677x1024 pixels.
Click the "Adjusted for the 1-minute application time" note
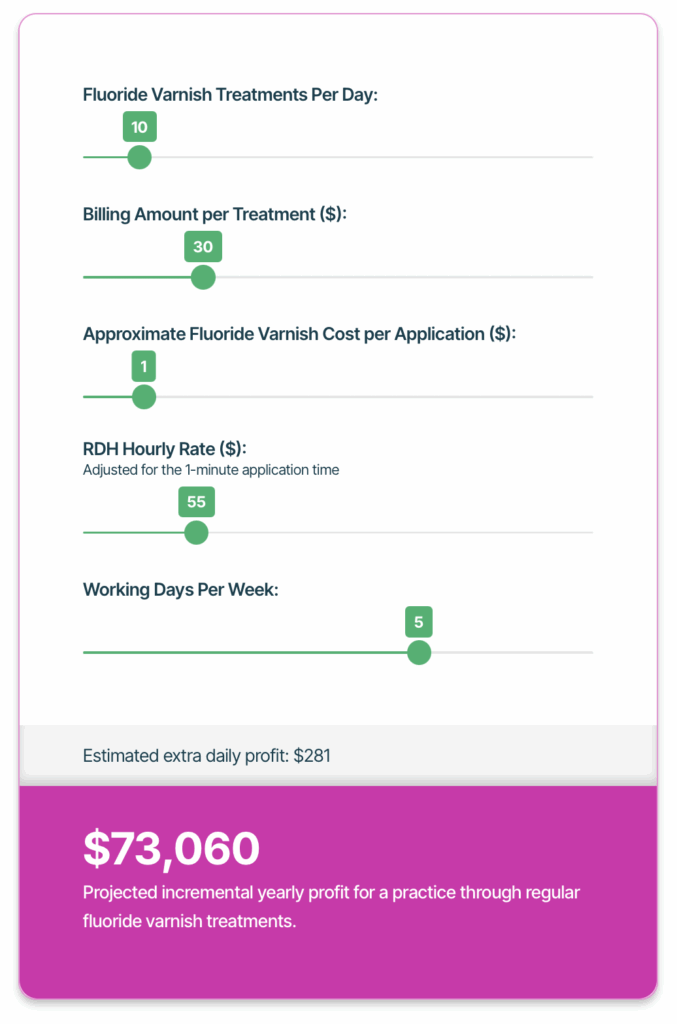tap(211, 469)
